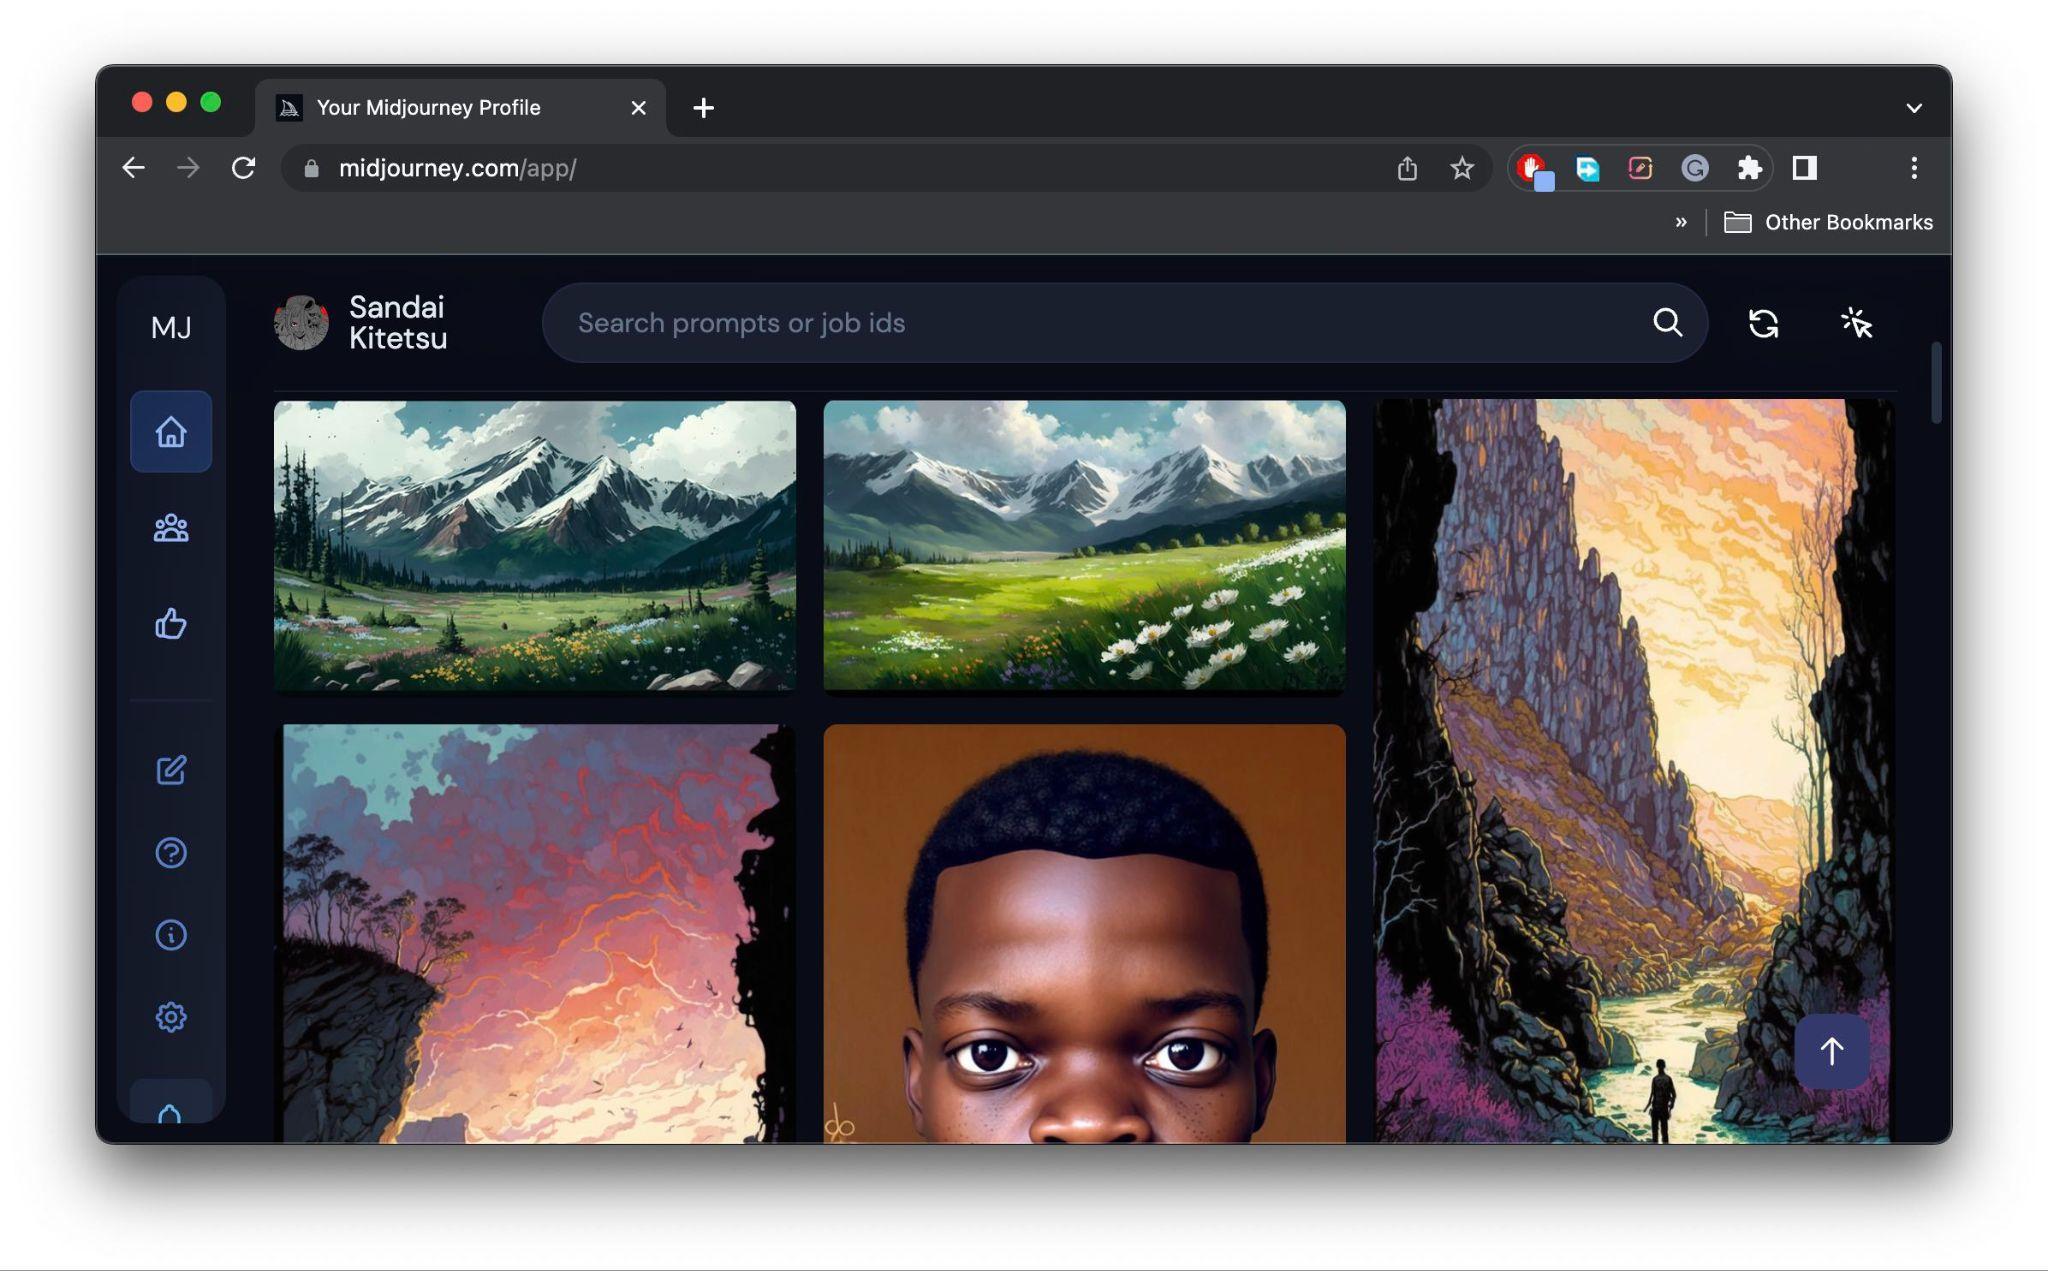
Task: Click the Sandai Kitetsu username
Action: pyautogui.click(x=398, y=323)
